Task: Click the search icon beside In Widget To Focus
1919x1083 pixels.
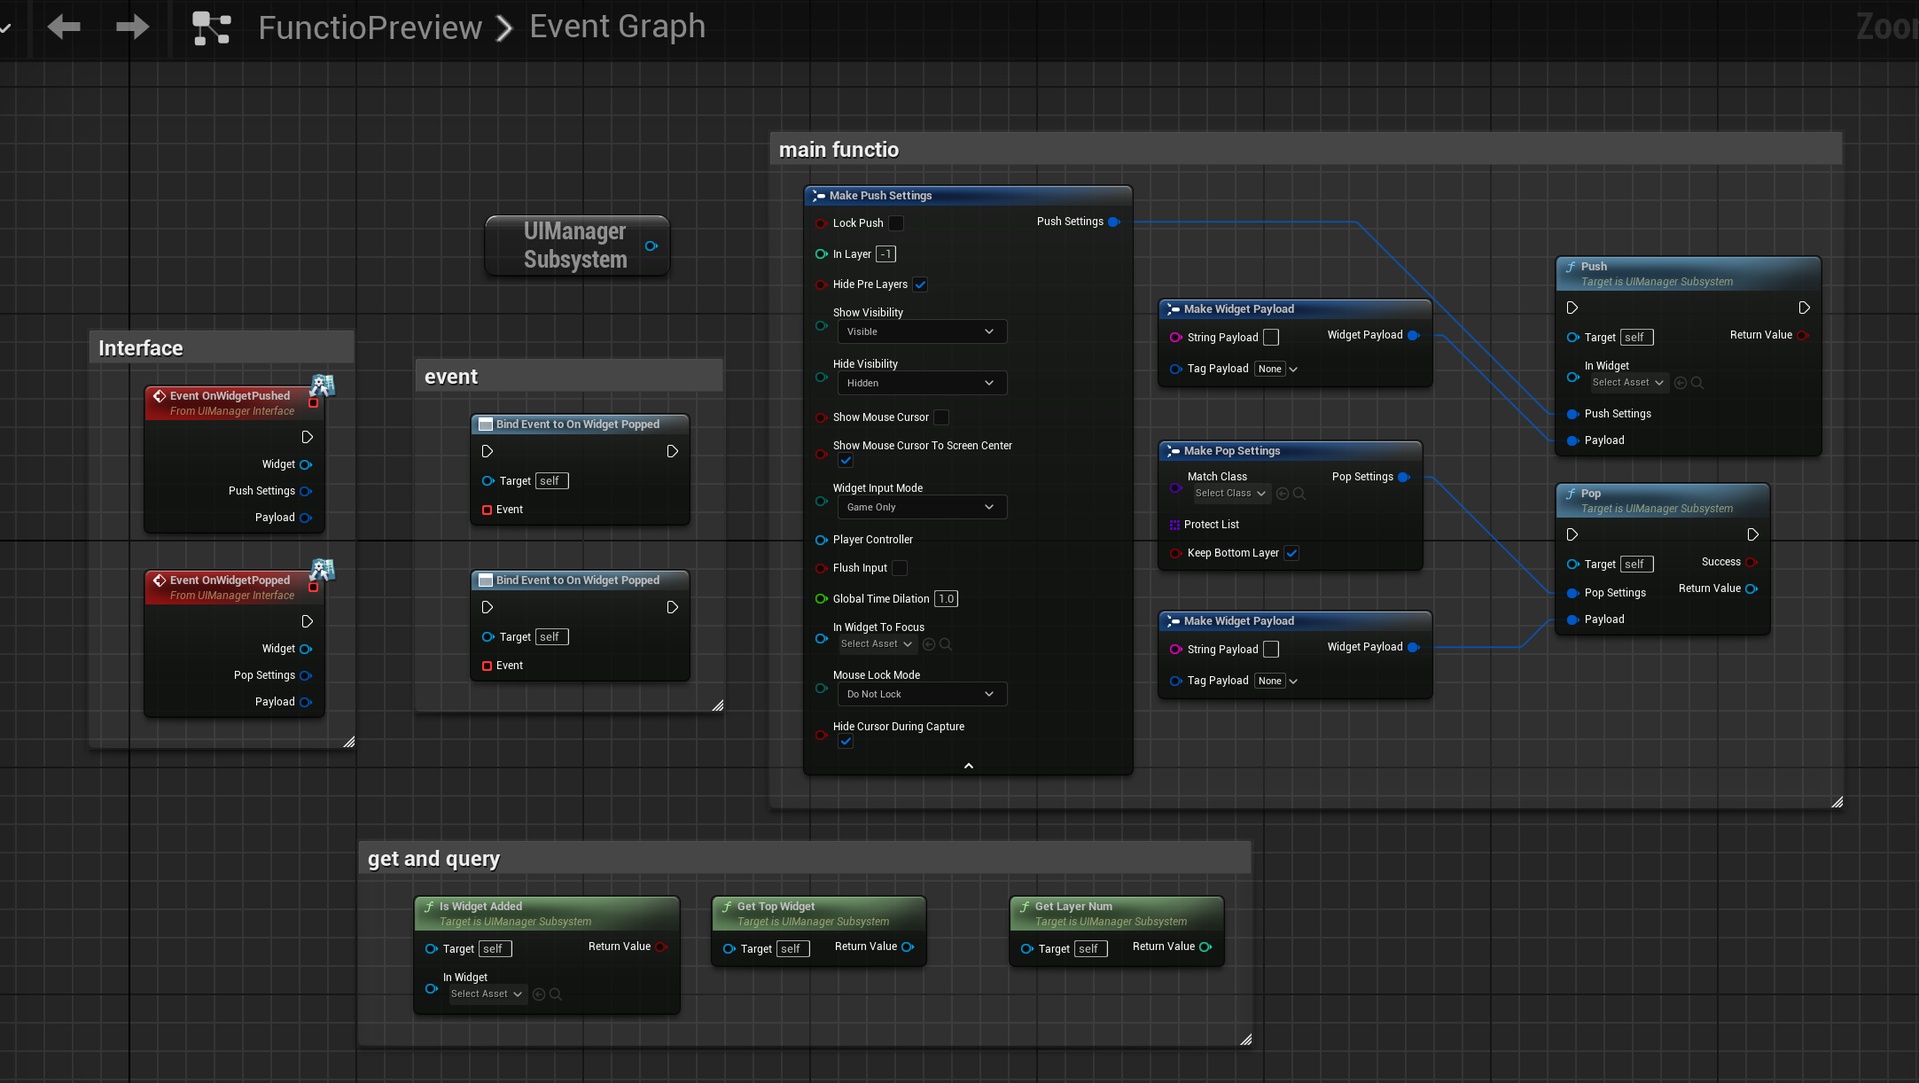Action: click(945, 645)
